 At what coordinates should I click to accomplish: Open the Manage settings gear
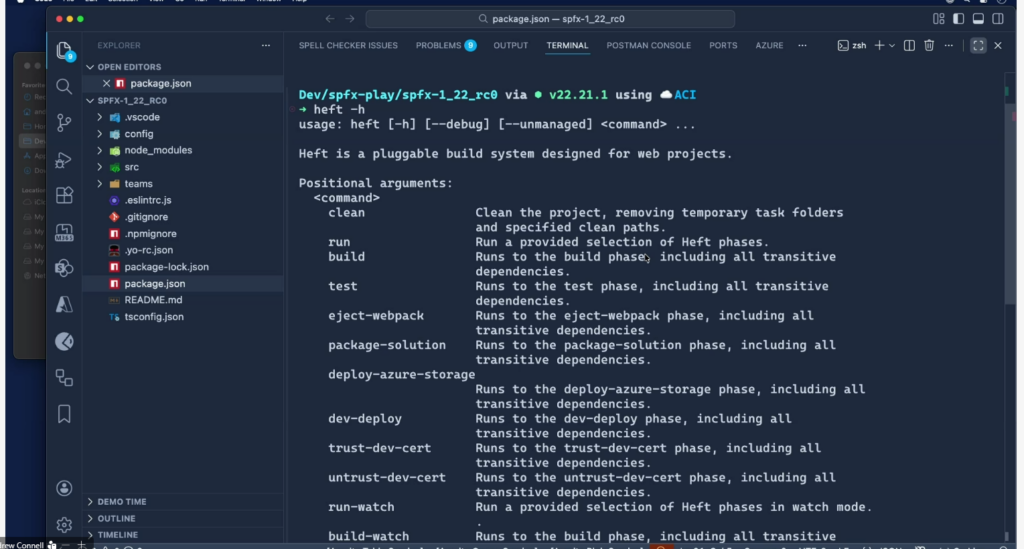pyautogui.click(x=64, y=524)
